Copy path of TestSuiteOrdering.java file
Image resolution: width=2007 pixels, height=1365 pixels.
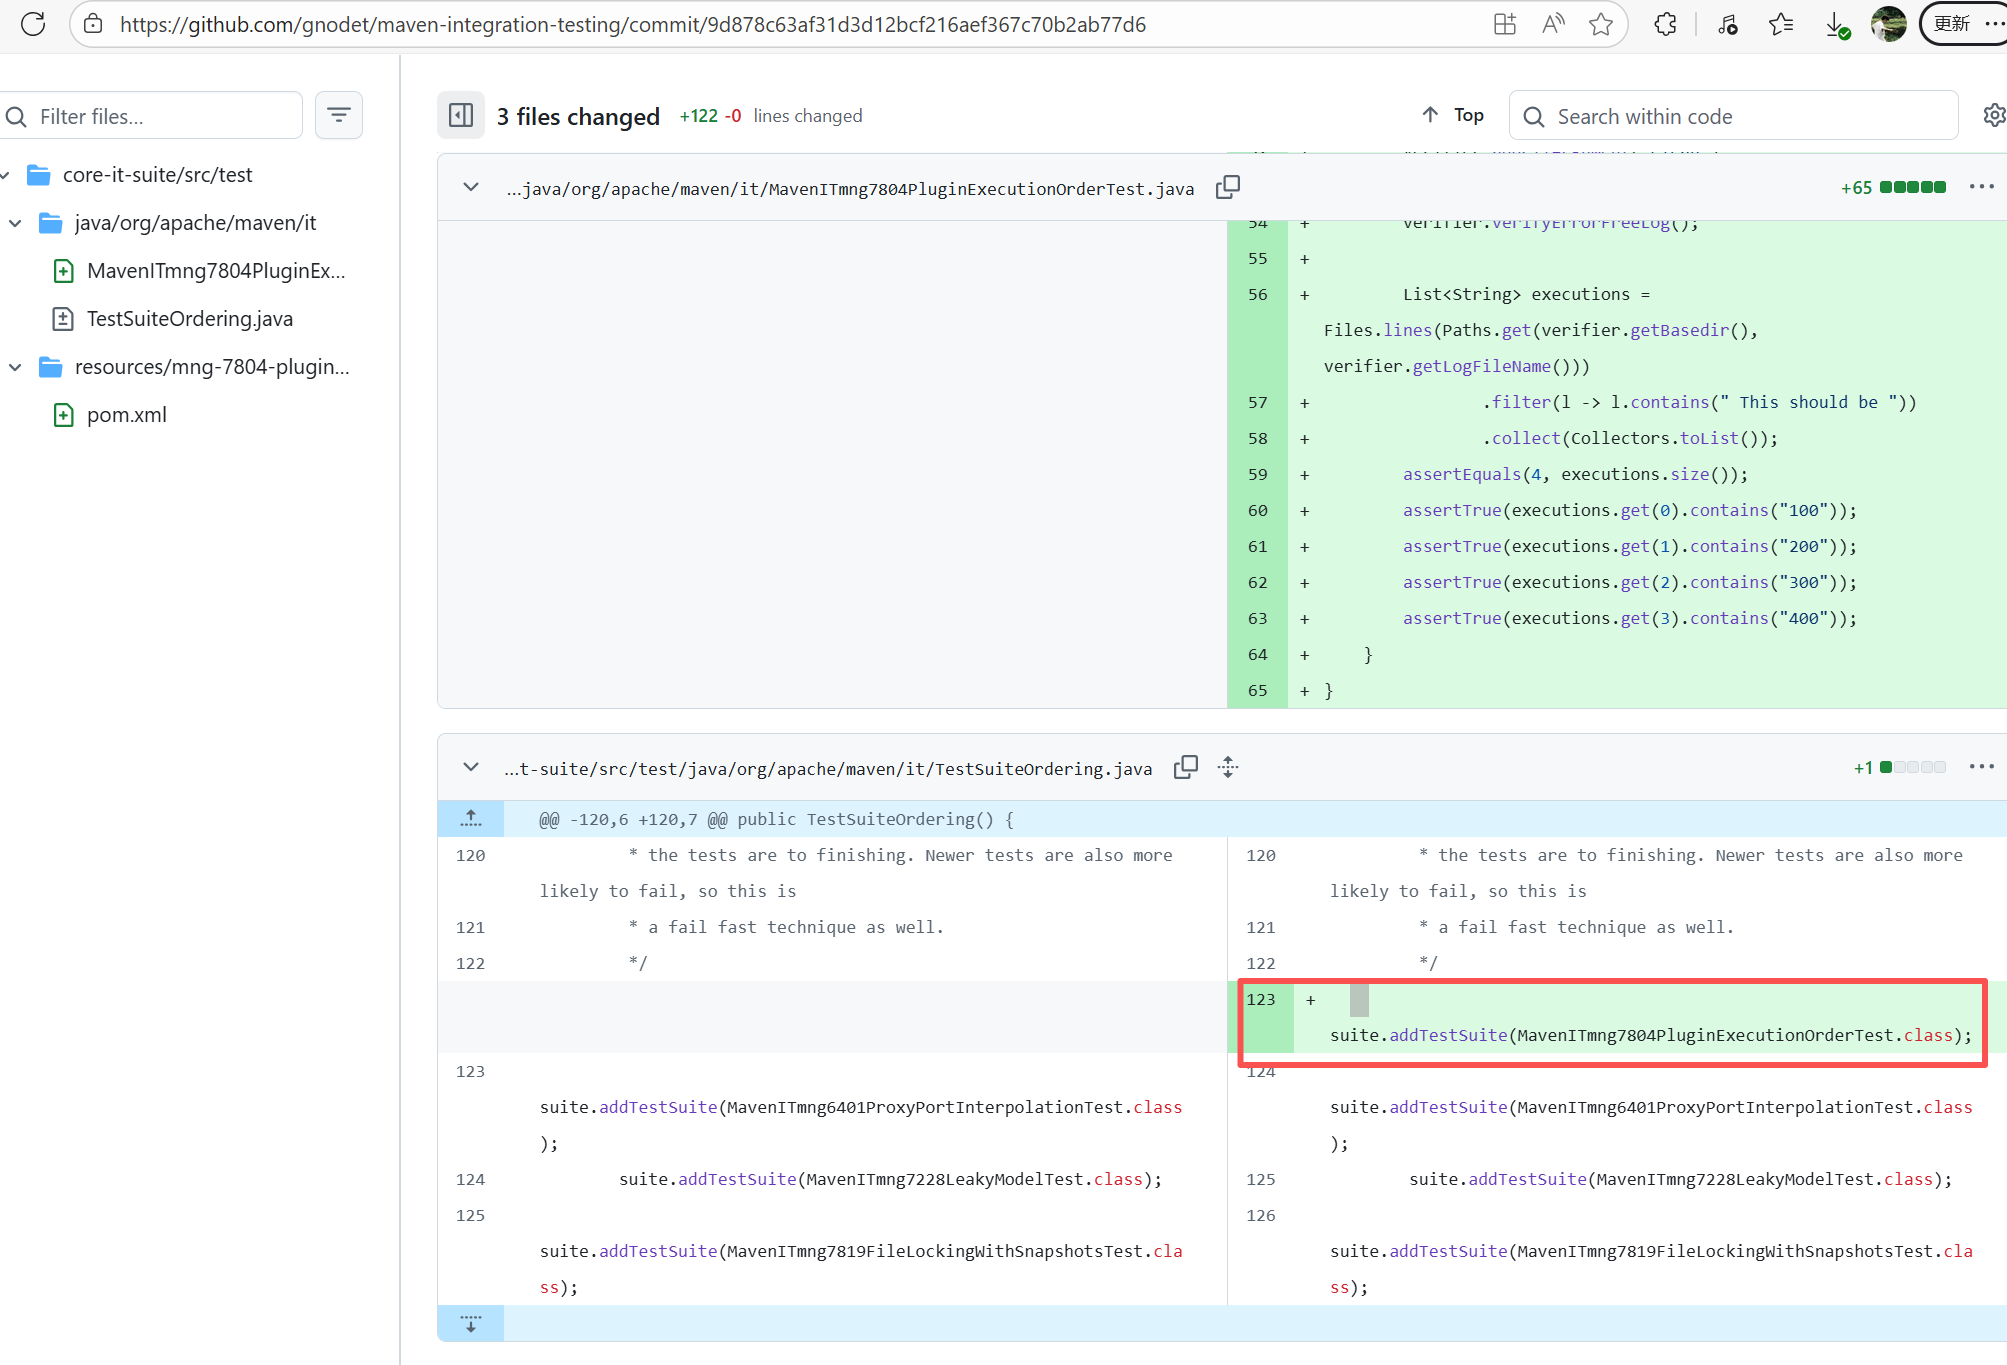1185,767
